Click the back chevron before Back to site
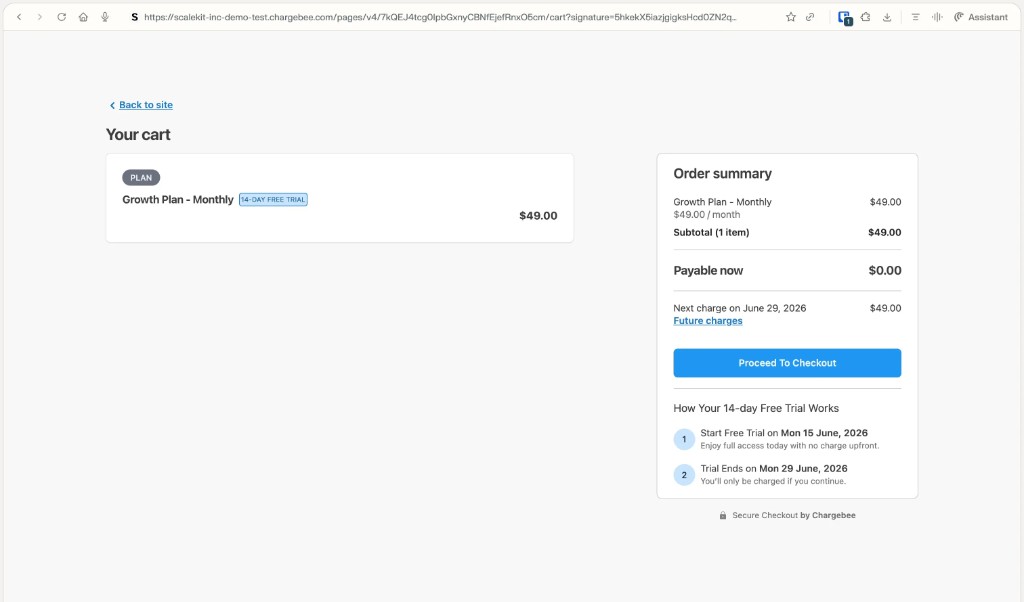Screen dimensions: 1024x602 (x=112, y=105)
